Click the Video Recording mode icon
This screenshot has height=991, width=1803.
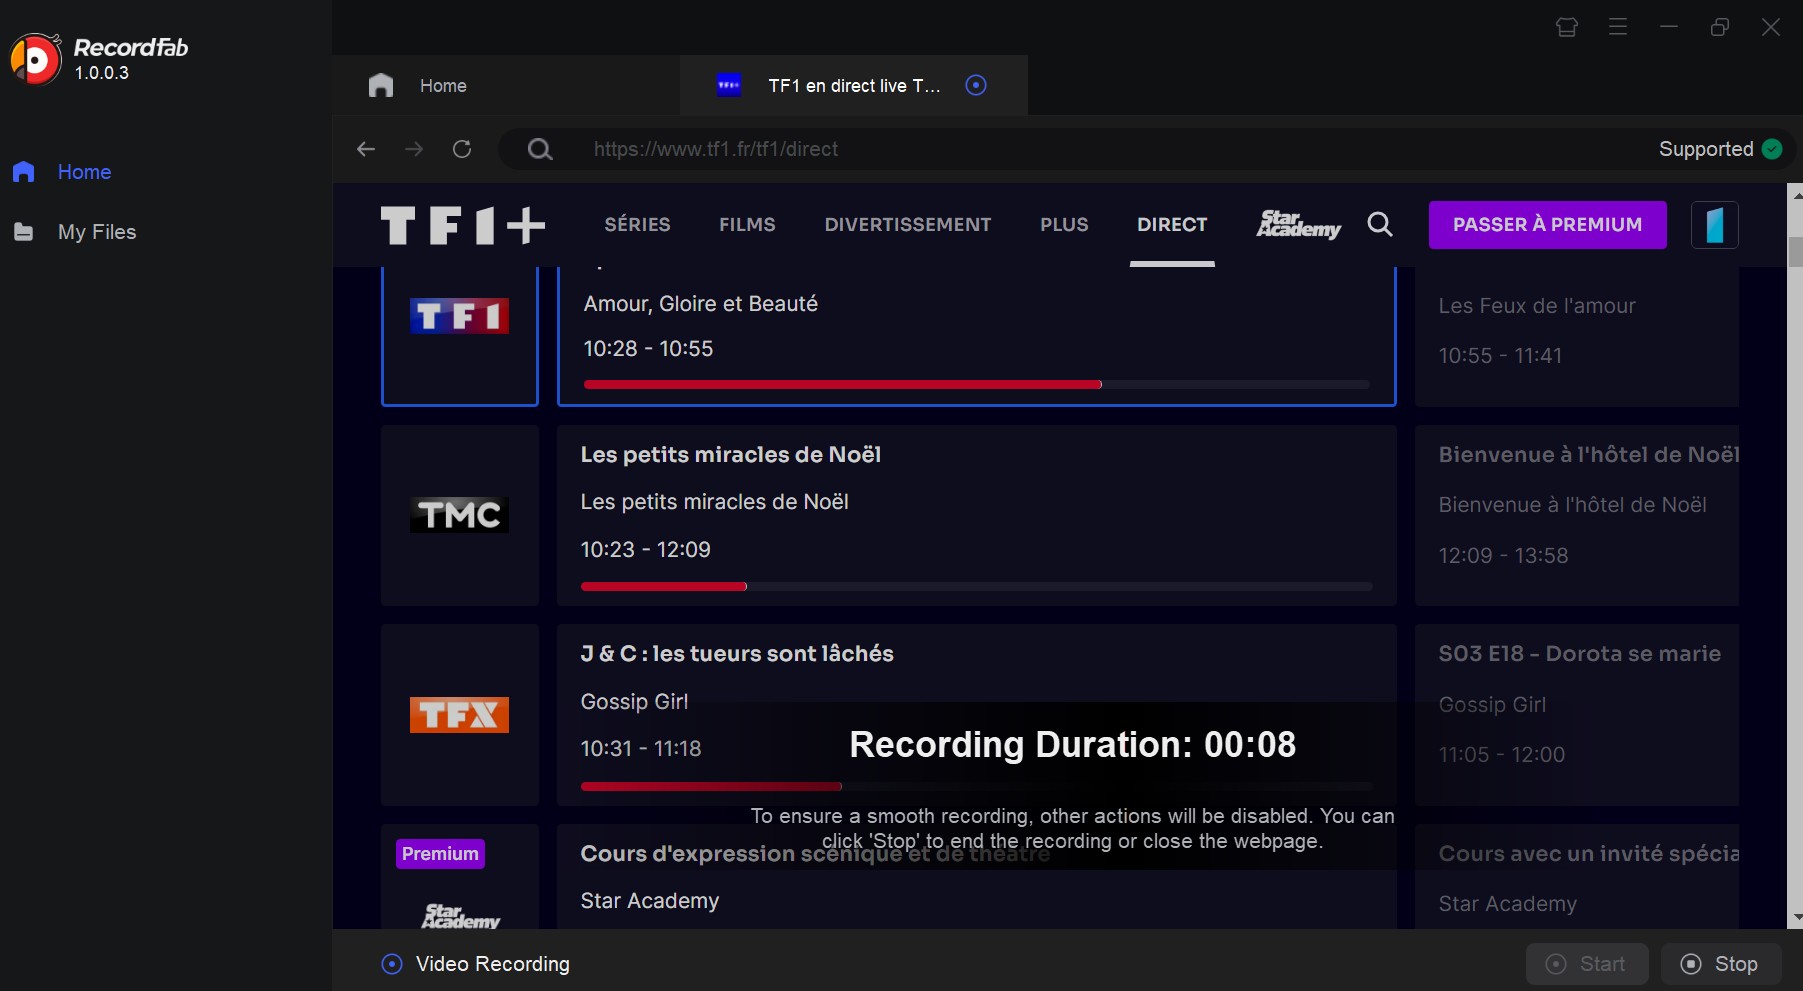click(x=392, y=964)
